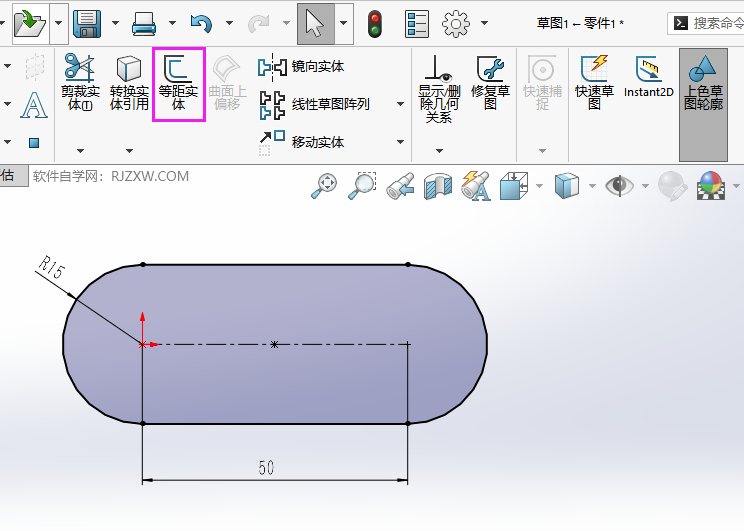Screen dimensions: 744x531
Task: Expand the Move Entities dropdown arrow
Action: 400,142
